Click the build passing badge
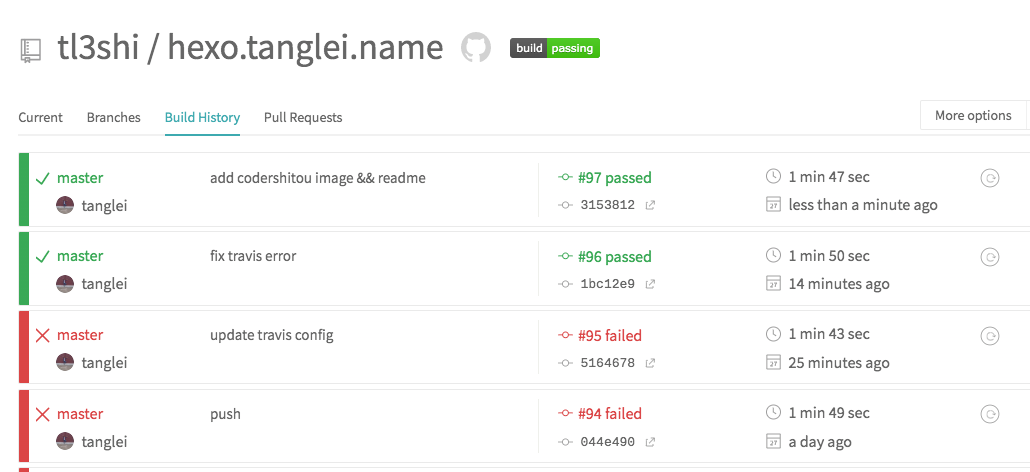The image size is (1030, 472). tap(555, 48)
